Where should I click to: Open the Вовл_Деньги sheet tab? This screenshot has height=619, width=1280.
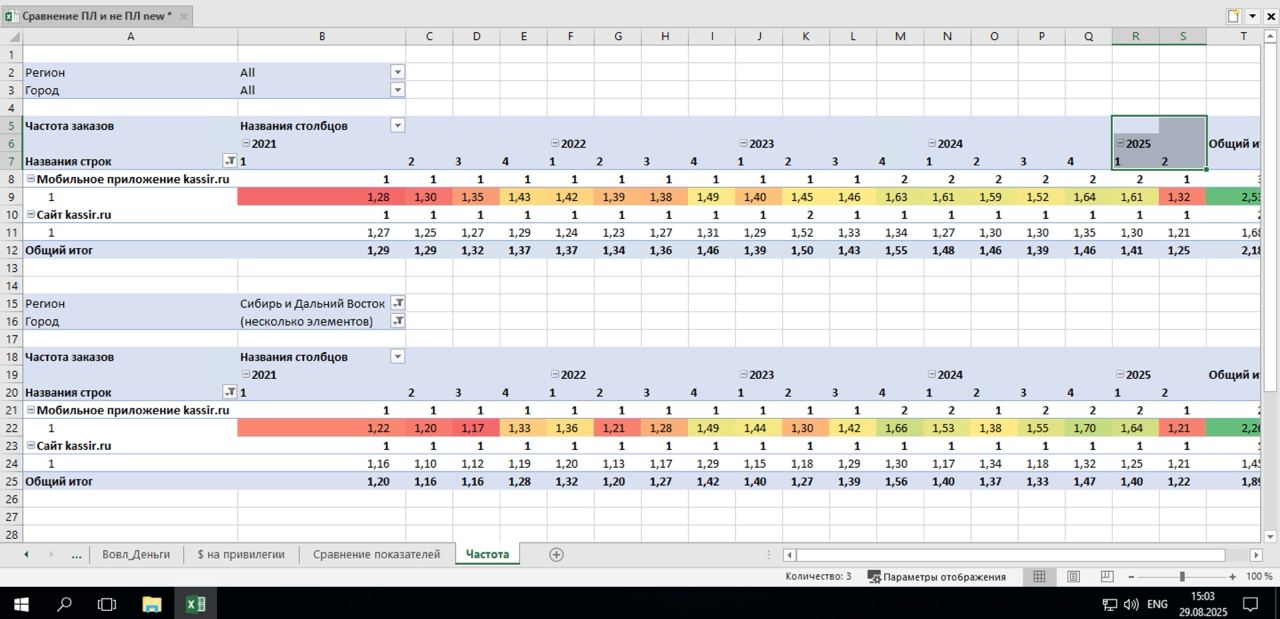[136, 554]
